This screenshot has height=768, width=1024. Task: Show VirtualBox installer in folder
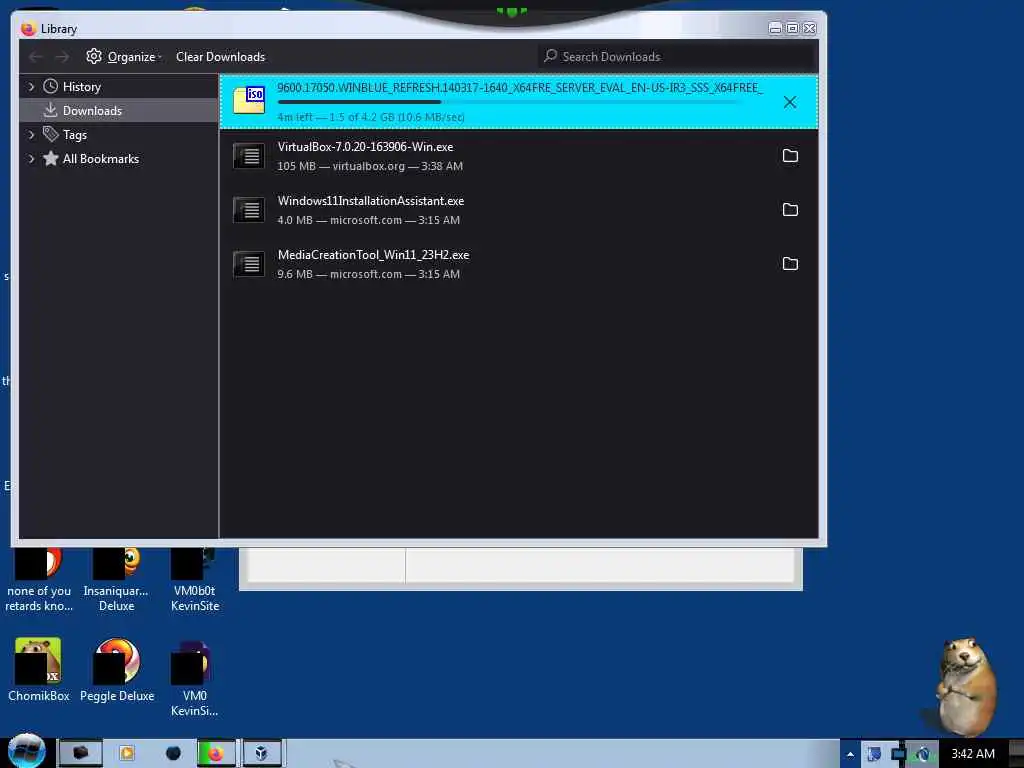point(790,155)
